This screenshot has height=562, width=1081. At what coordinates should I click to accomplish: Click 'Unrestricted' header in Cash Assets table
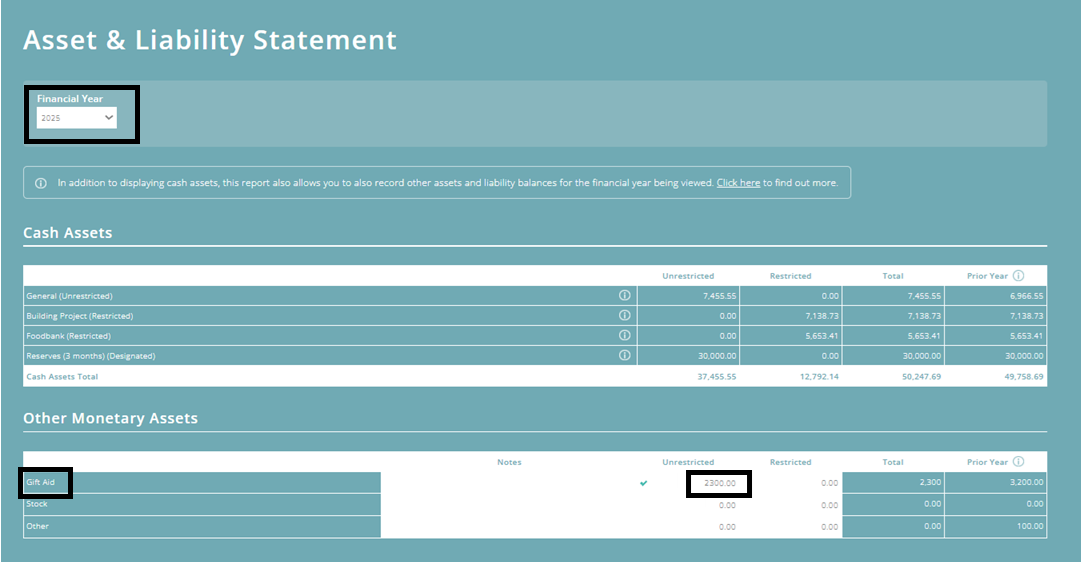pyautogui.click(x=688, y=276)
